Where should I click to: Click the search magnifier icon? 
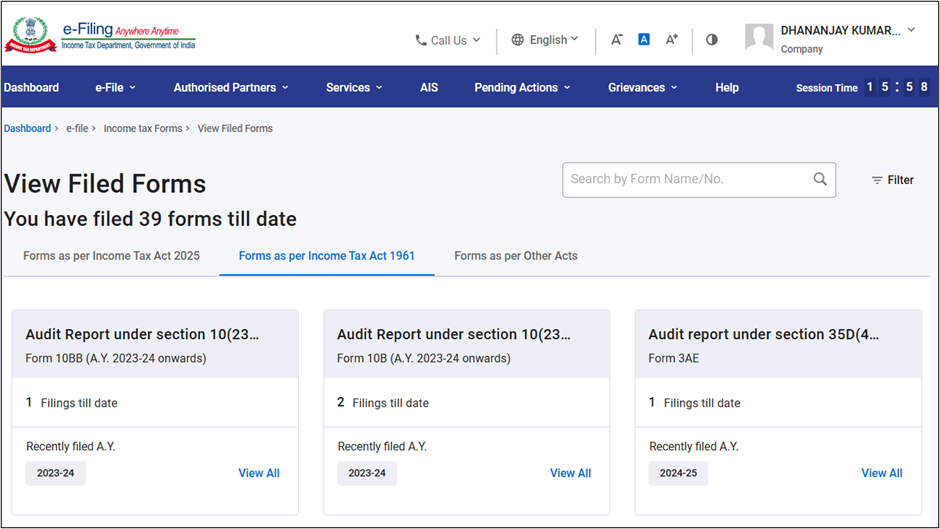point(820,179)
